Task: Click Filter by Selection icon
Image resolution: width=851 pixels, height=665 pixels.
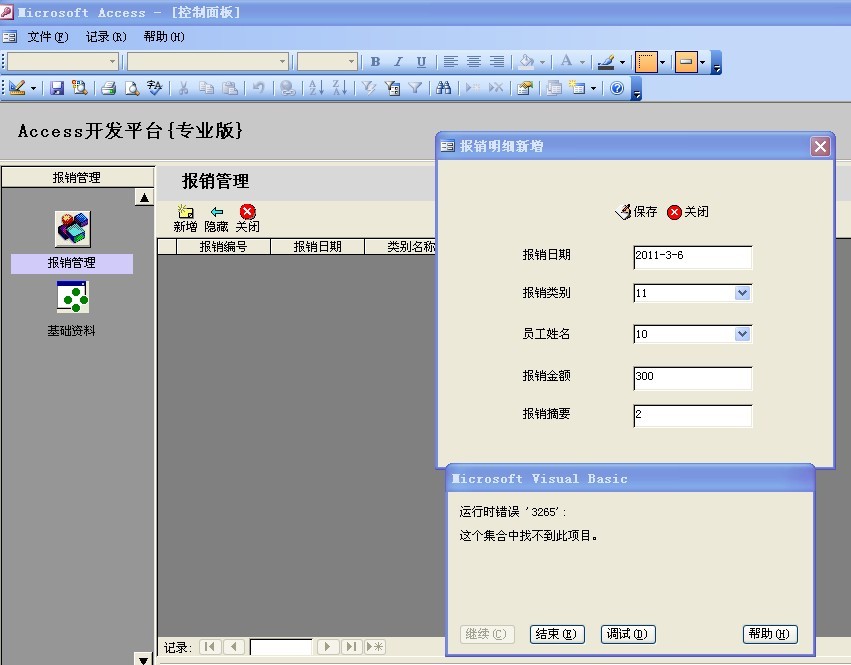Action: click(369, 88)
